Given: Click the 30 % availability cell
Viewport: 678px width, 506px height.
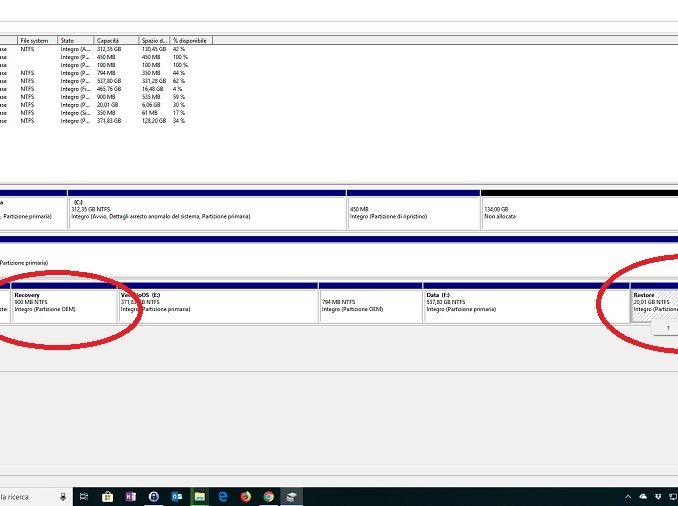Looking at the screenshot, I should pyautogui.click(x=179, y=105).
